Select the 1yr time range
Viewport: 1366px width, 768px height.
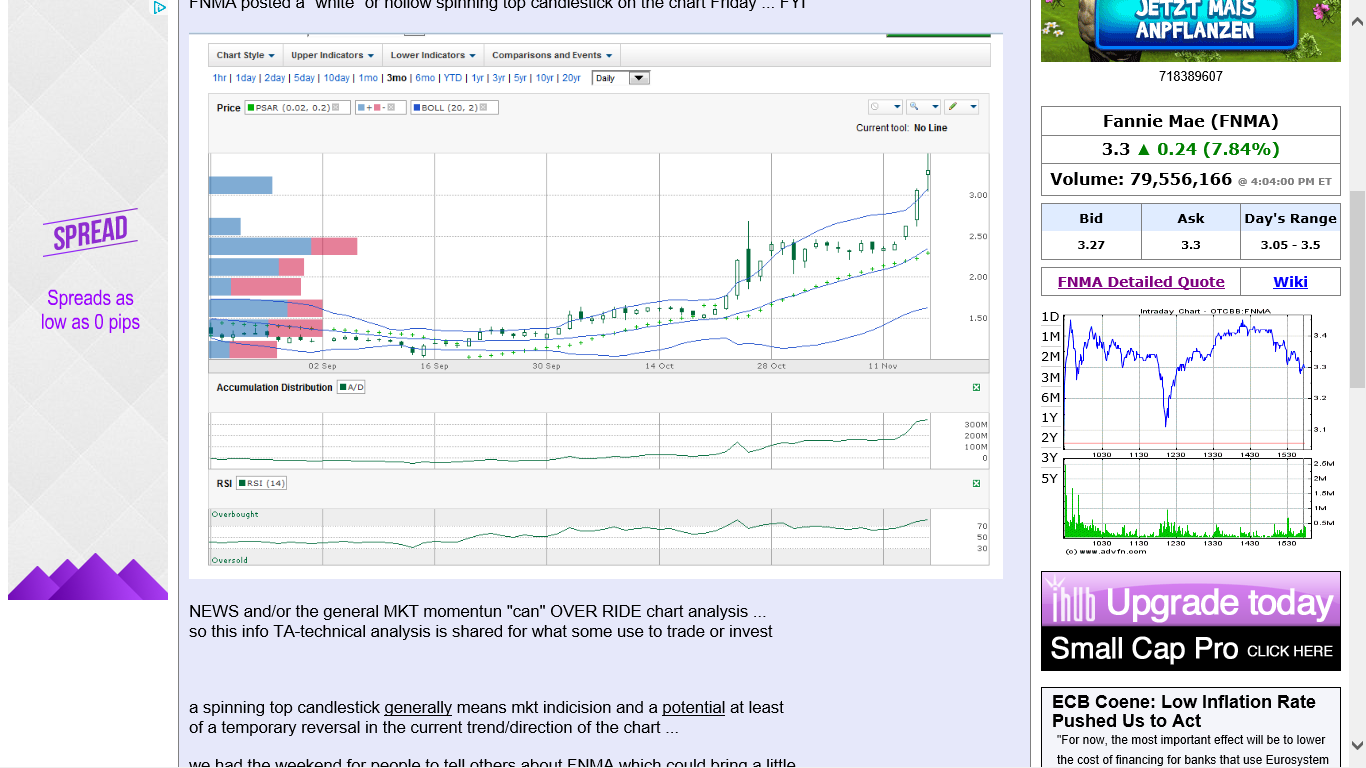[x=478, y=78]
